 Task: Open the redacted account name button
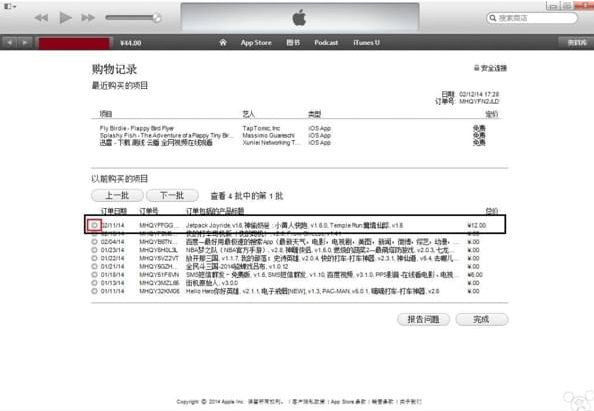point(74,43)
